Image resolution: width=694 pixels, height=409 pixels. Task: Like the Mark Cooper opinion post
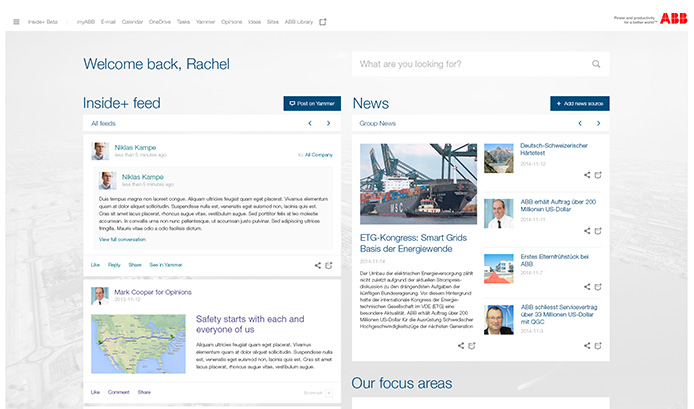pyautogui.click(x=95, y=392)
